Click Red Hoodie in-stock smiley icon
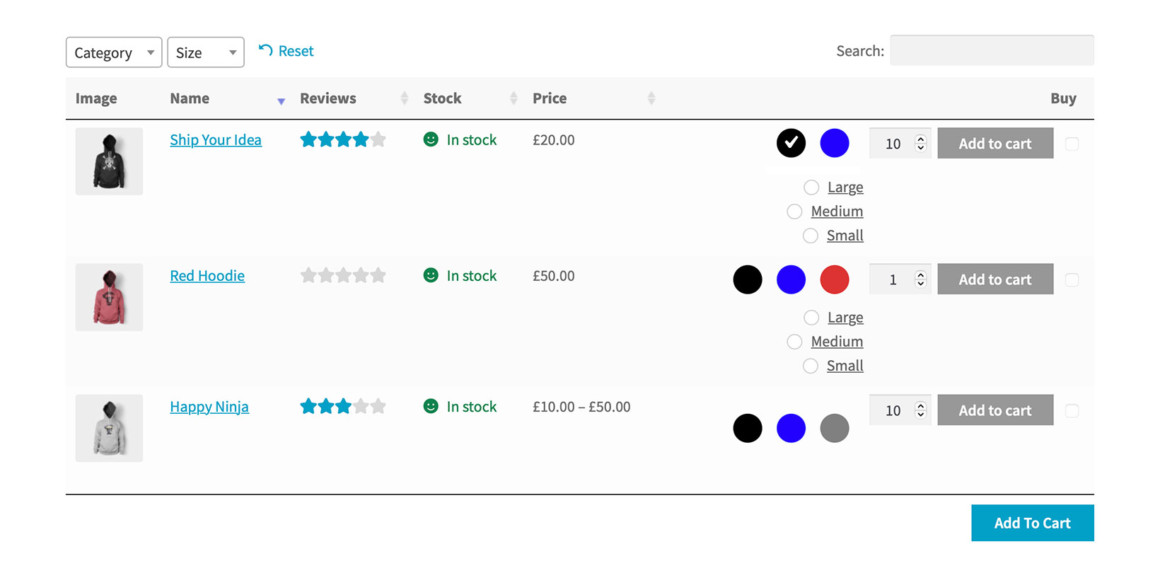This screenshot has height=578, width=1160. click(431, 275)
